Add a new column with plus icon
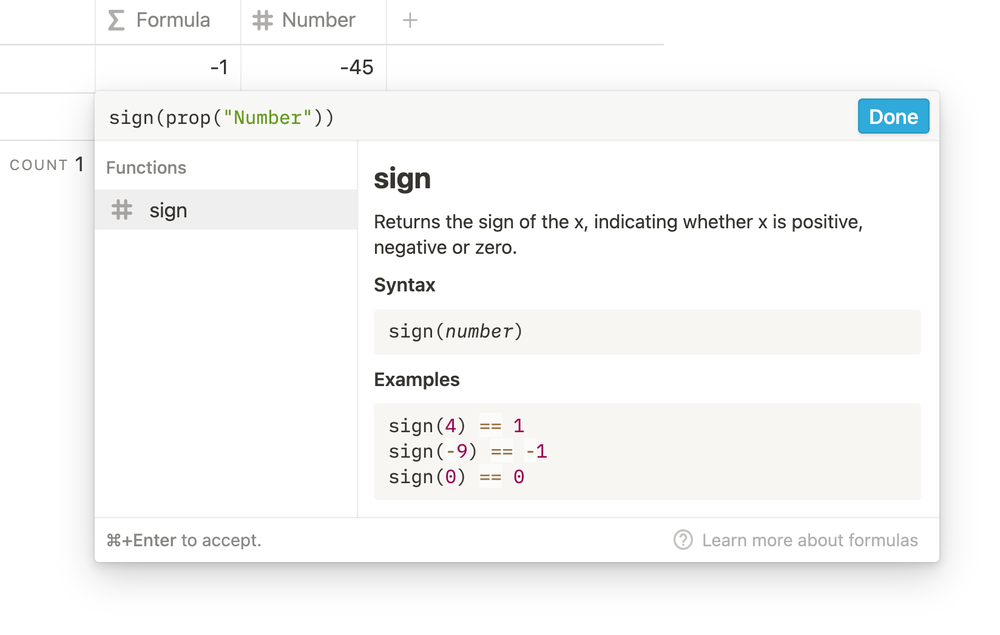The width and height of the screenshot is (1000, 635). click(410, 20)
